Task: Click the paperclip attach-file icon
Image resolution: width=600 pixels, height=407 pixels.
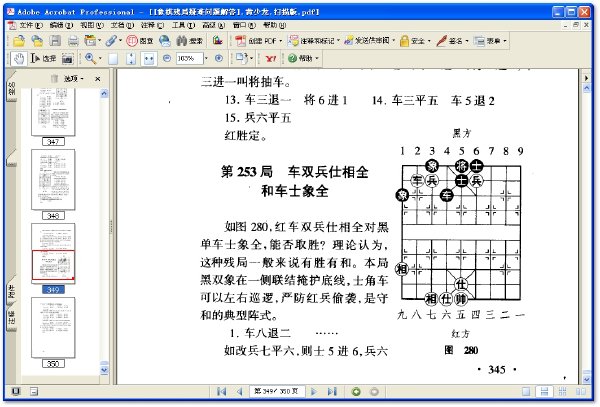Action: pyautogui.click(x=111, y=41)
